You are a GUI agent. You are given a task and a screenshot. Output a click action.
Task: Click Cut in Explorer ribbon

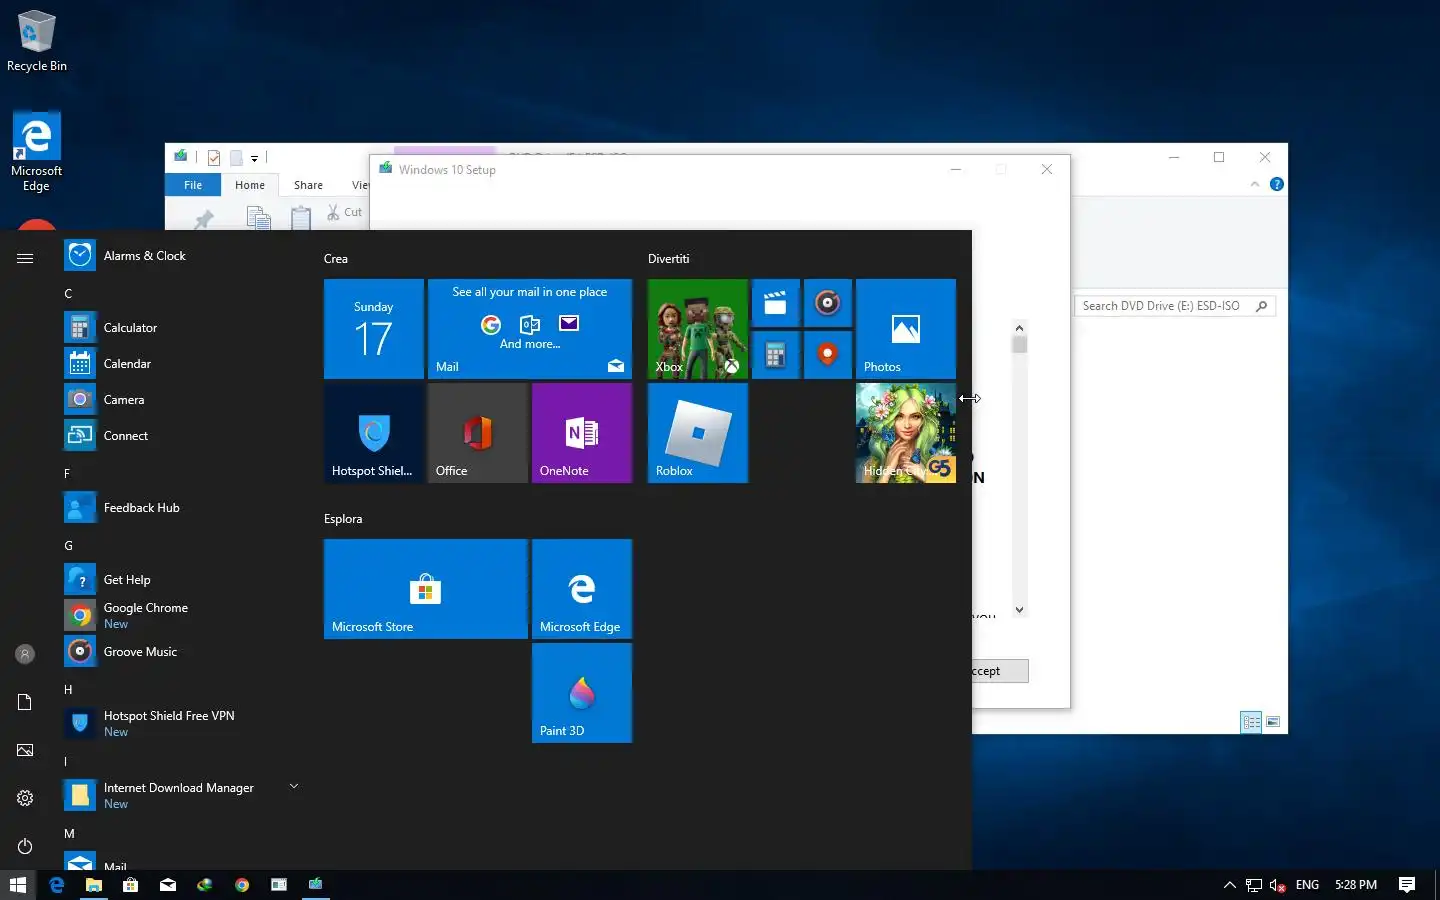[x=345, y=212]
